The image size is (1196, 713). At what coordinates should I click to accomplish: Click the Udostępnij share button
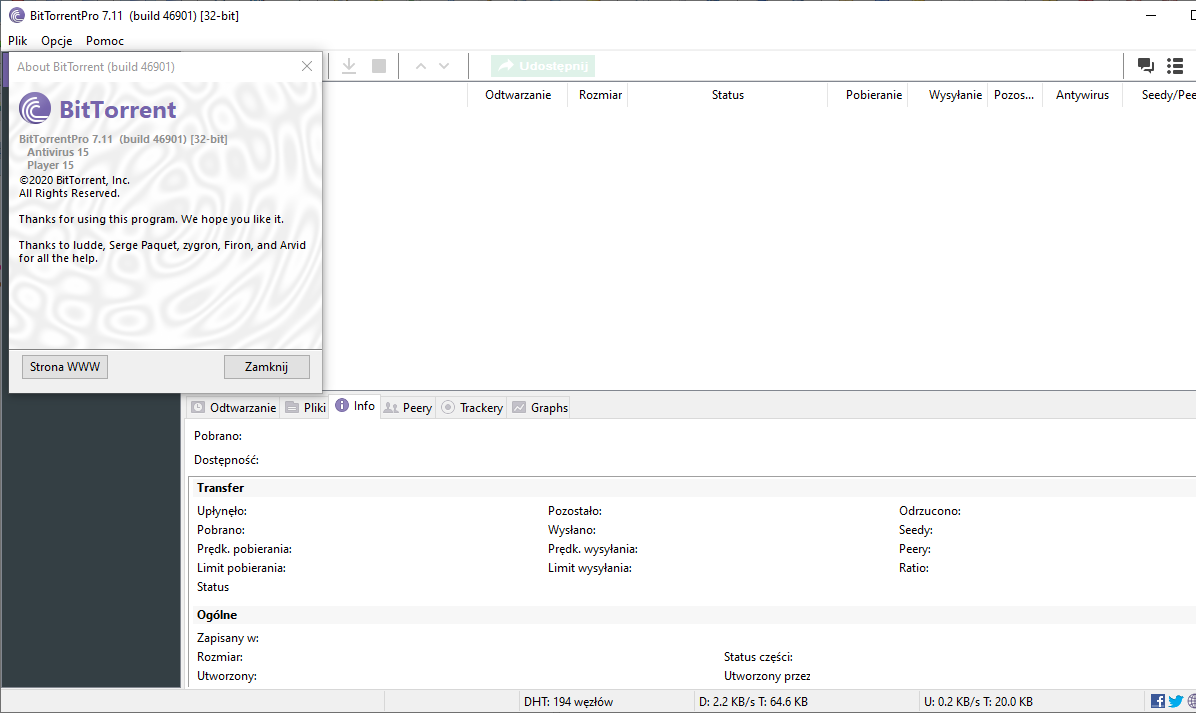(543, 66)
